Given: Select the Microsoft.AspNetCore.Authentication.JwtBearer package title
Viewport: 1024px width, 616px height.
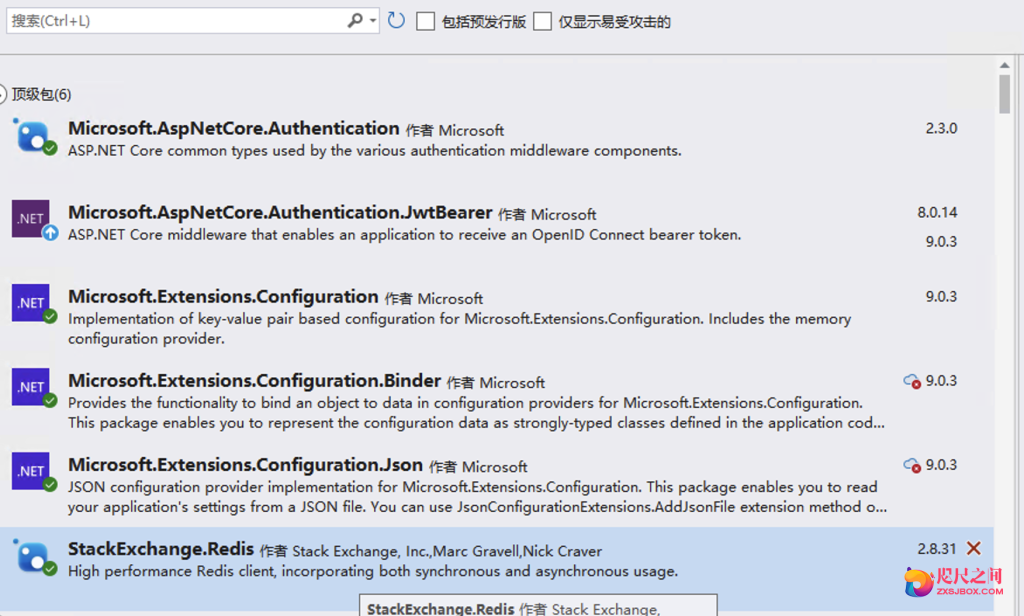Looking at the screenshot, I should point(280,212).
